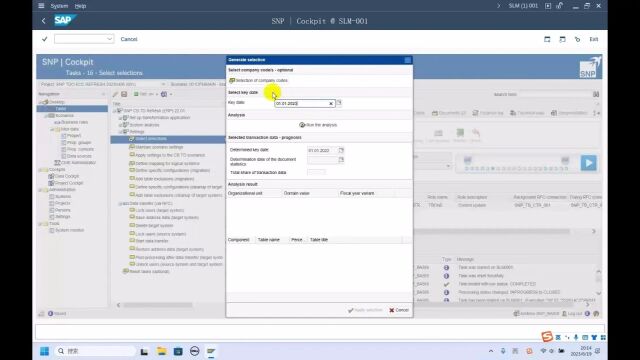This screenshot has width=640, height=360.
Task: Click the large blue play button
Action: (588, 163)
